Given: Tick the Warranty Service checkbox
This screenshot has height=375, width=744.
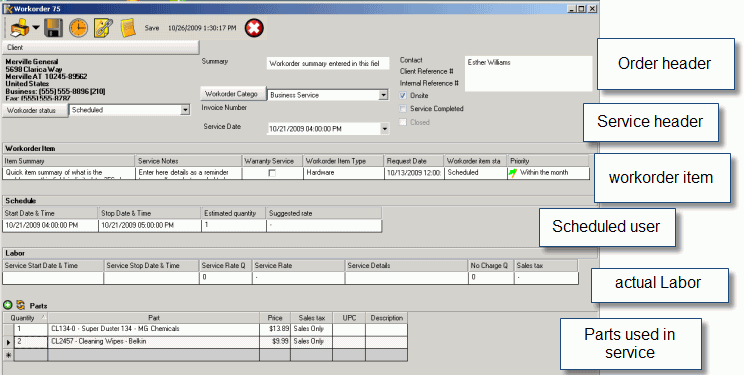Looking at the screenshot, I should (272, 173).
